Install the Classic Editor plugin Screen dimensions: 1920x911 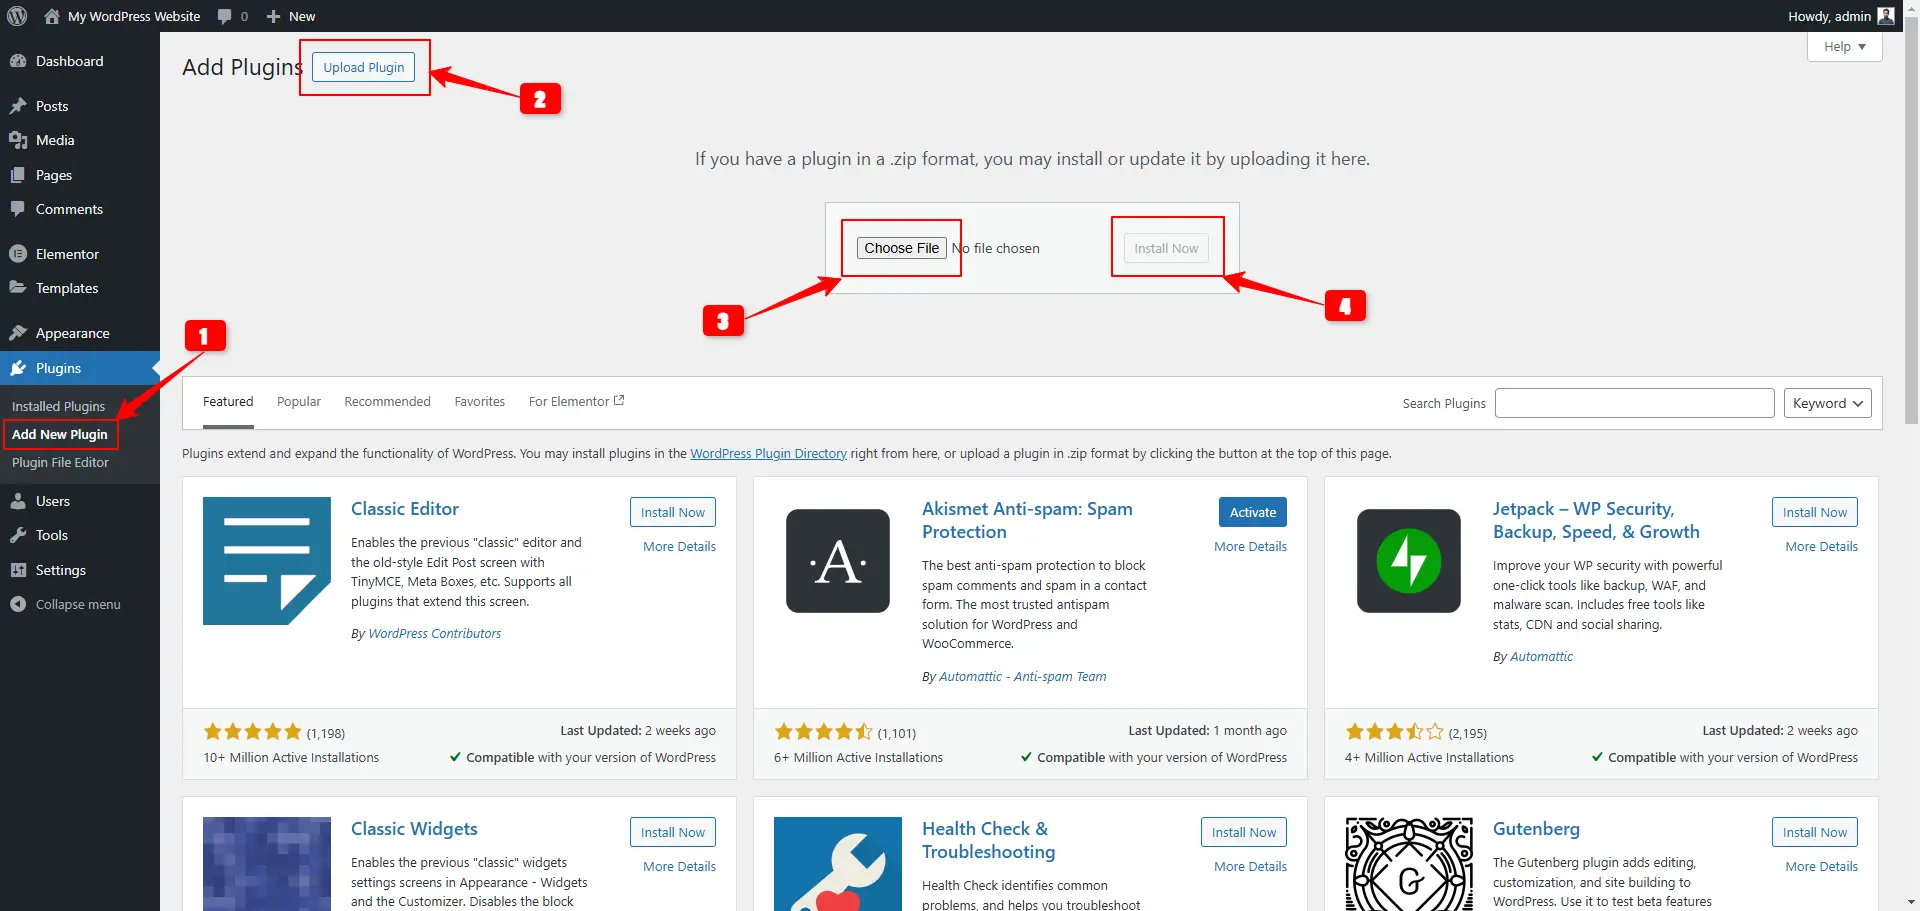(673, 512)
